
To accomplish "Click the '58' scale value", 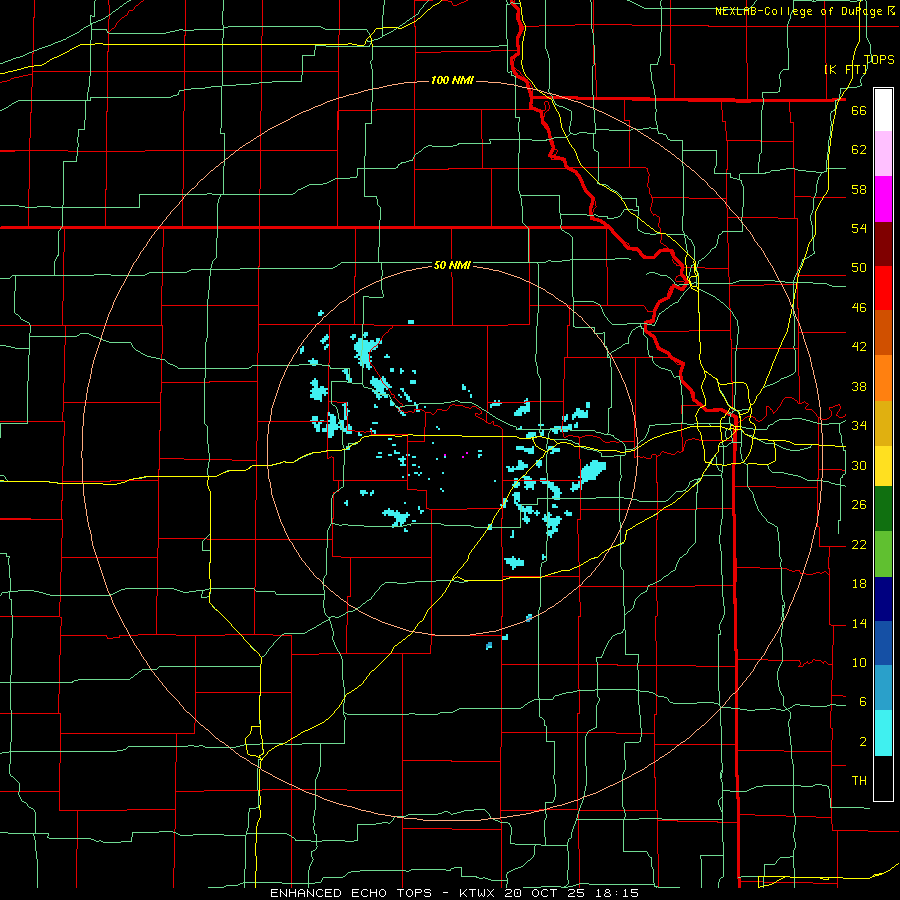I will pyautogui.click(x=859, y=189).
